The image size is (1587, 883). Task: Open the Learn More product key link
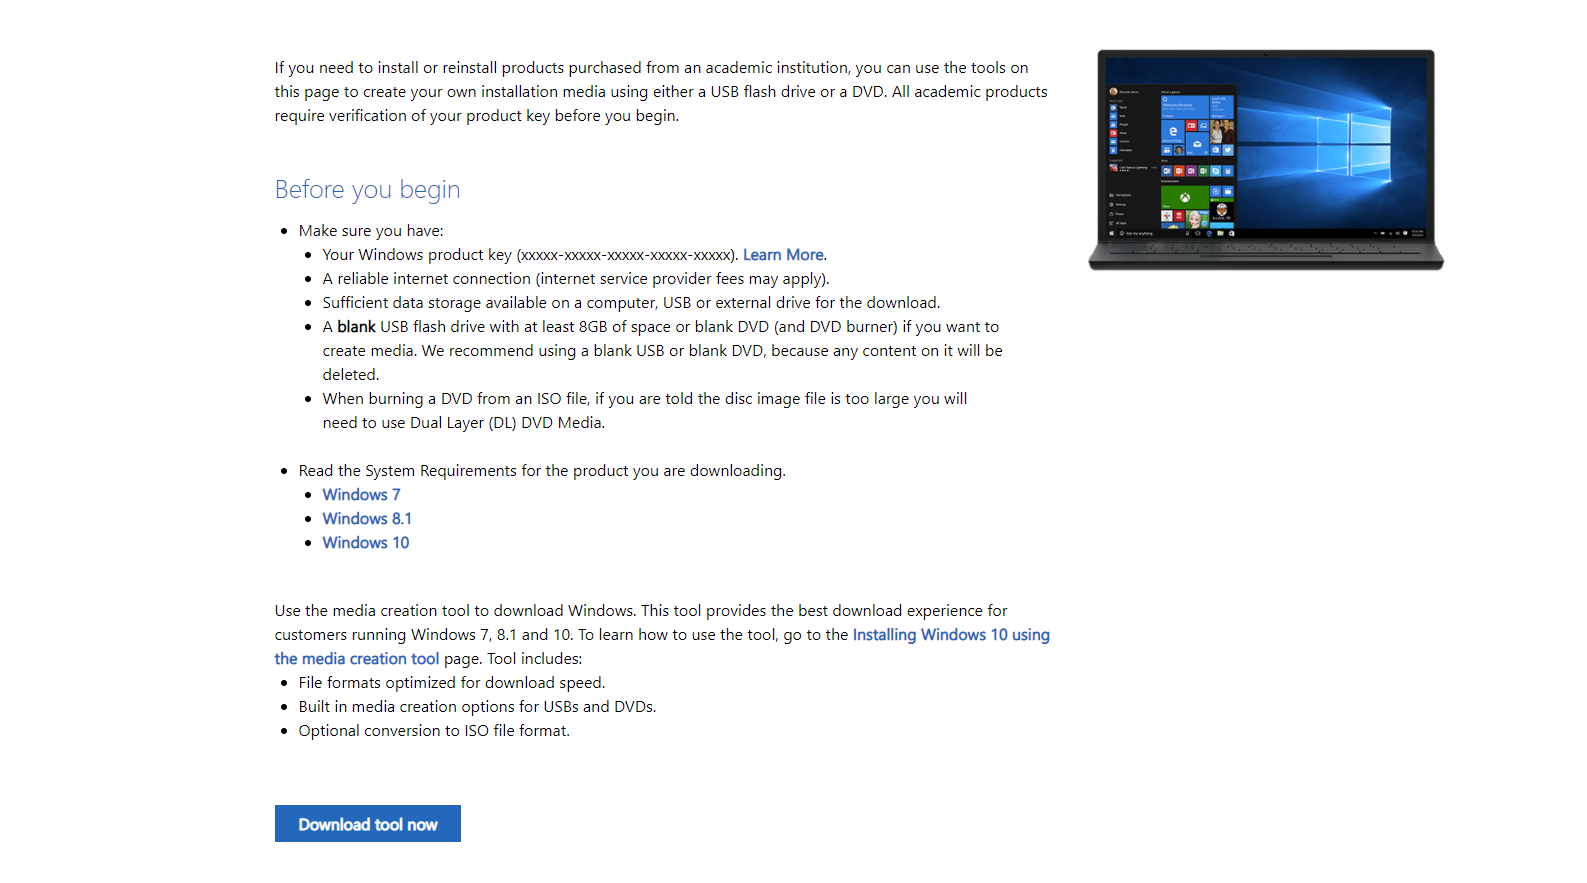click(x=783, y=255)
